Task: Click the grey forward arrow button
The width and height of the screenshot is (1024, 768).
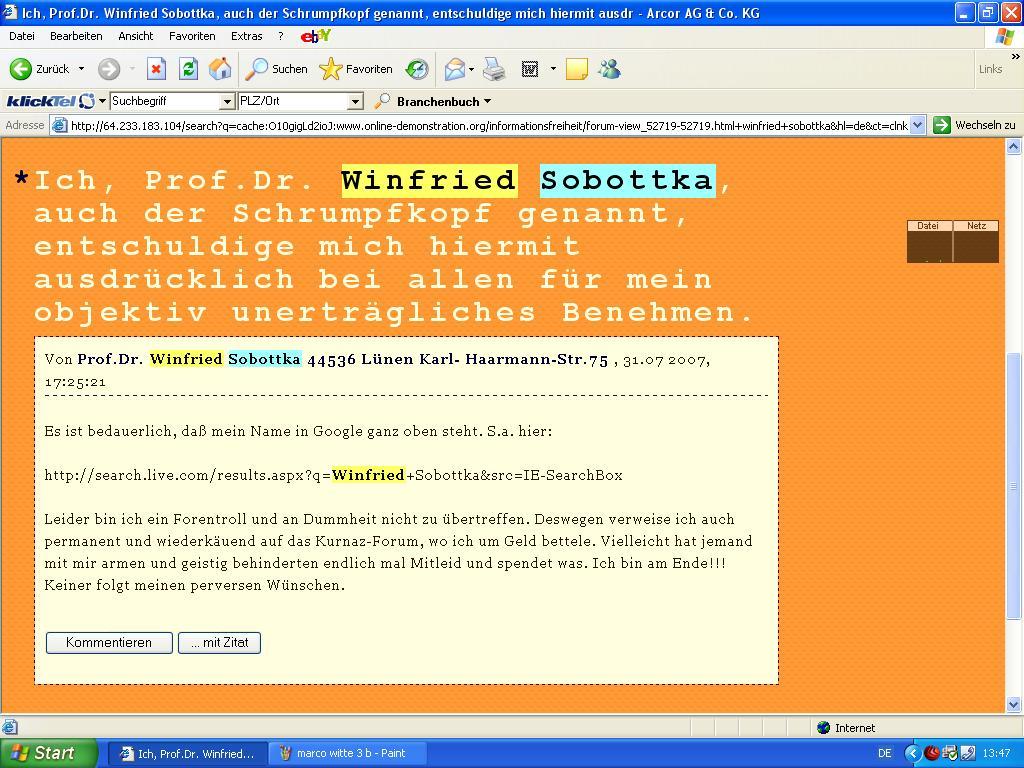Action: tap(109, 69)
